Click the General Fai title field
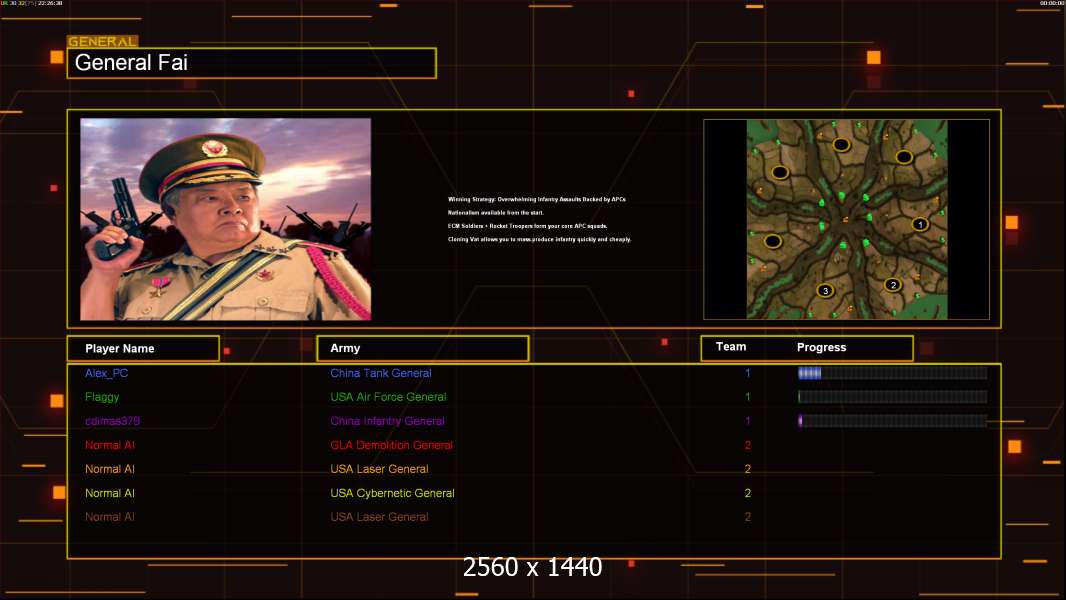This screenshot has height=600, width=1066. point(251,63)
